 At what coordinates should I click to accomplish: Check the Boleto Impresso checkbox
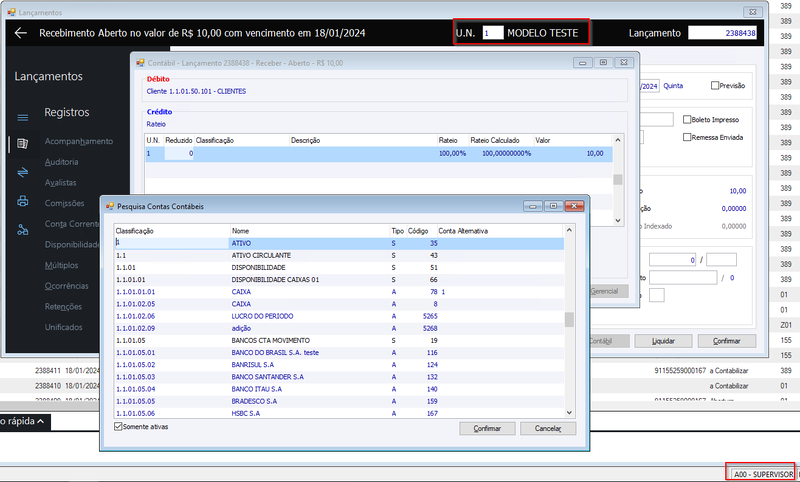coord(687,119)
